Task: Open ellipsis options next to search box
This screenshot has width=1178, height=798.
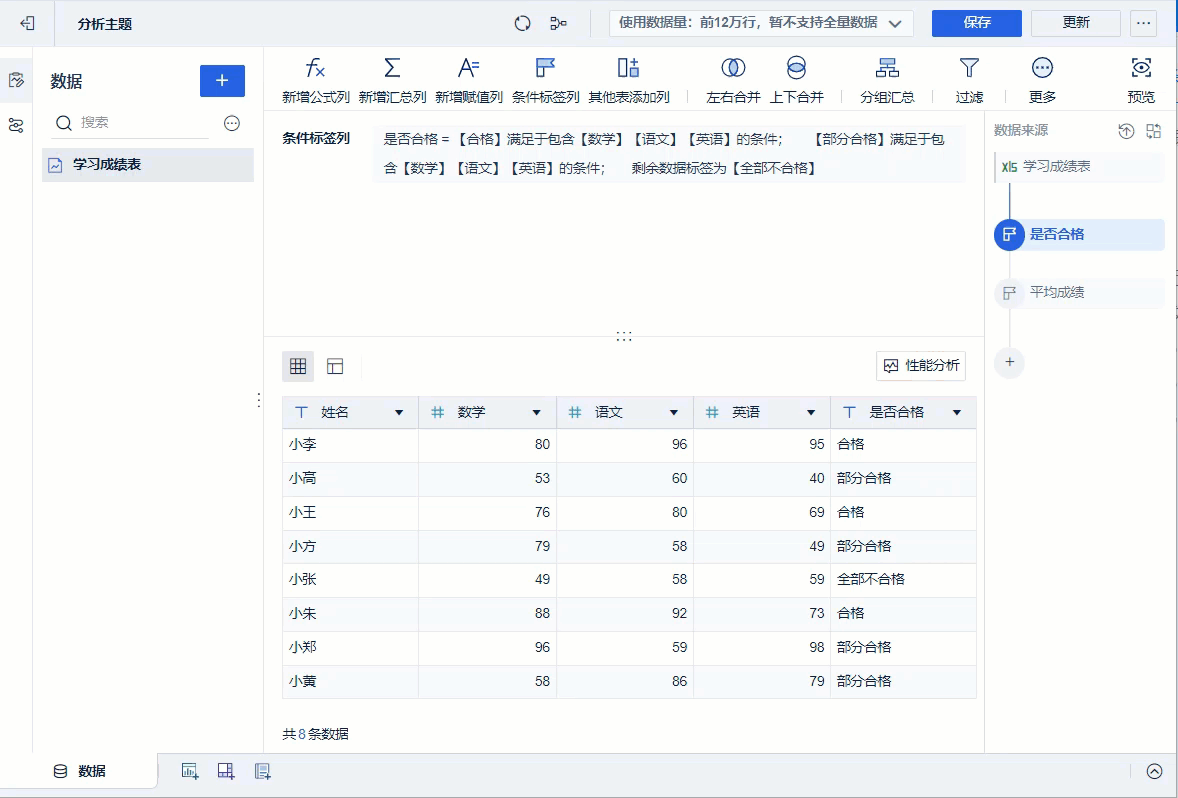Action: pos(232,123)
